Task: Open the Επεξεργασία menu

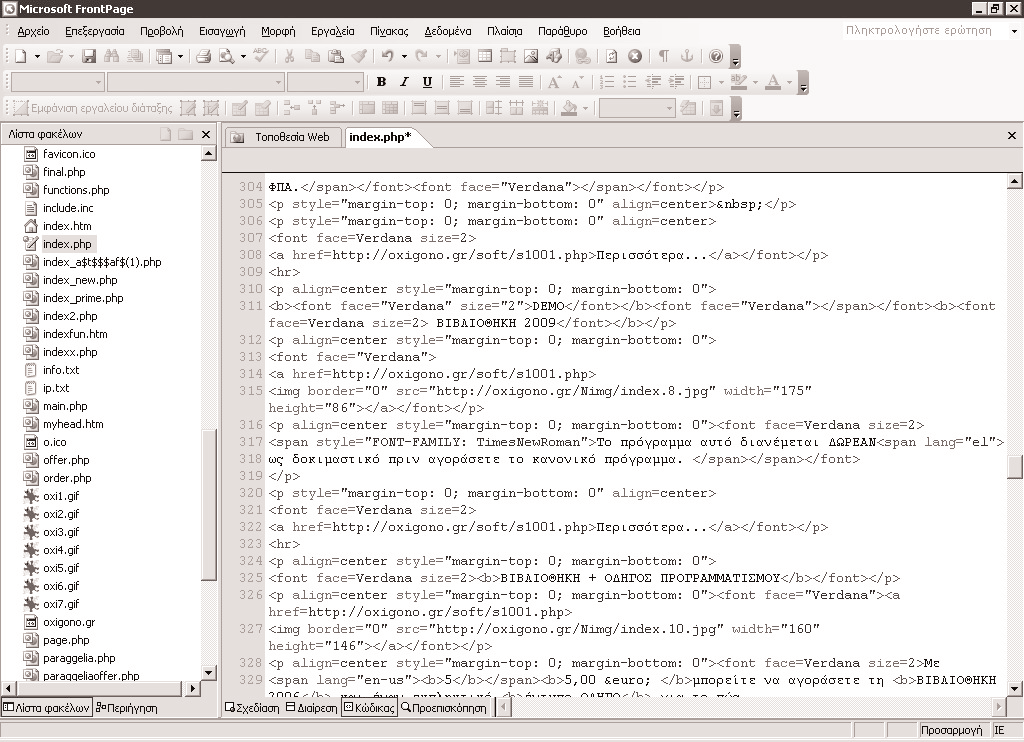Action: 95,31
